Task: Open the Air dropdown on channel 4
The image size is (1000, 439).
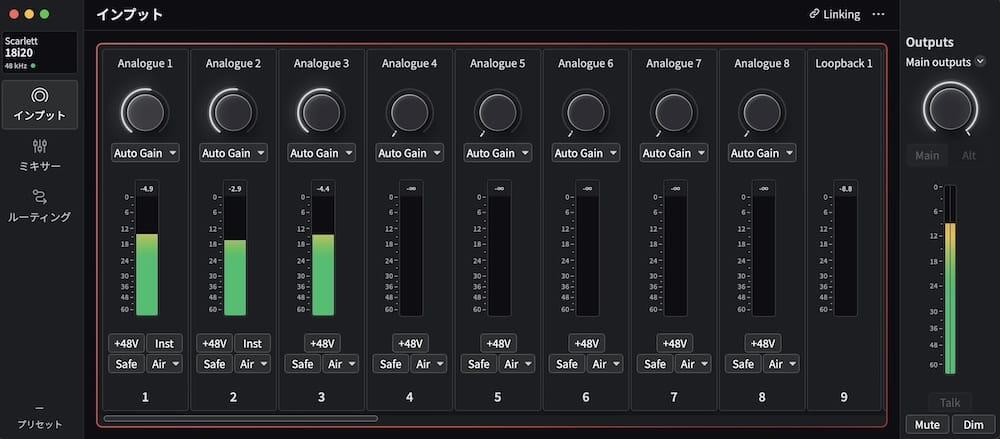Action: (x=429, y=364)
